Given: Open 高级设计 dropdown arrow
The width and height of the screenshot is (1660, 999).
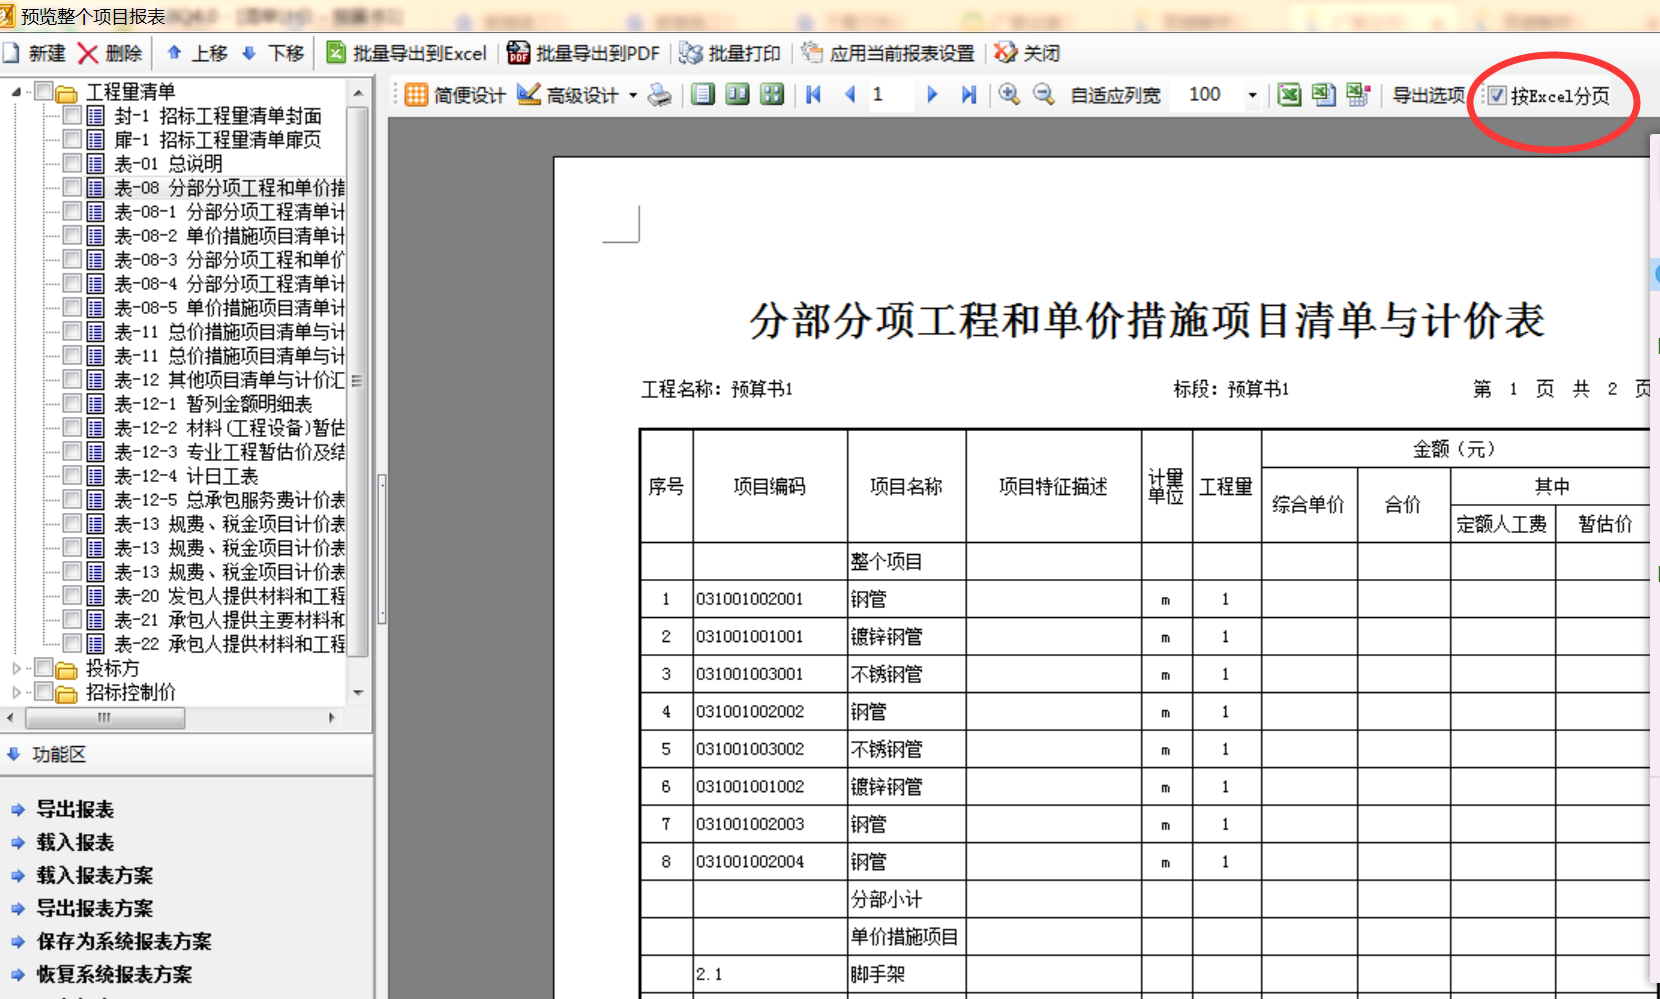Looking at the screenshot, I should (633, 96).
